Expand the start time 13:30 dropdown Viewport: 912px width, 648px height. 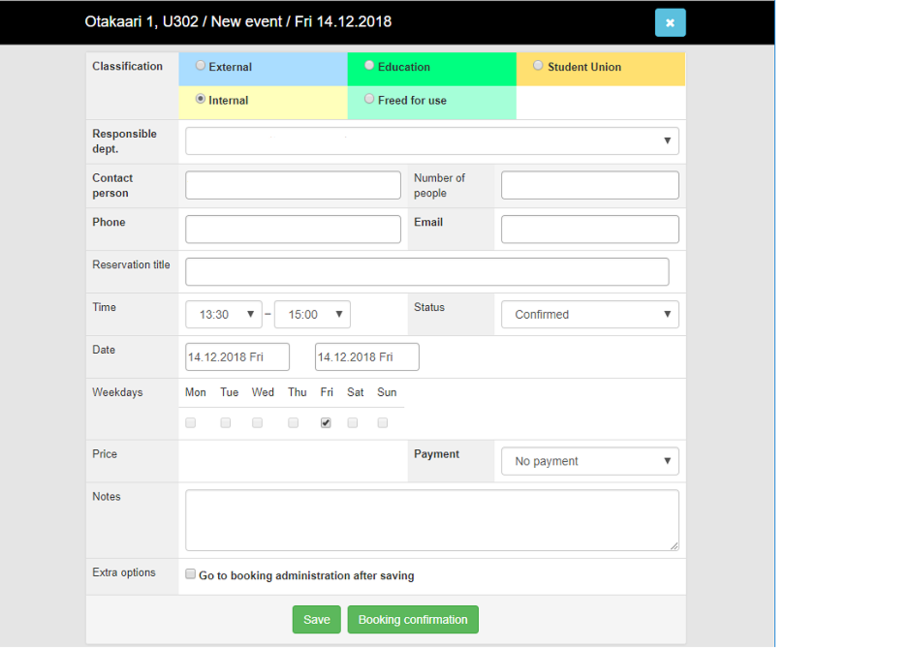(x=223, y=314)
